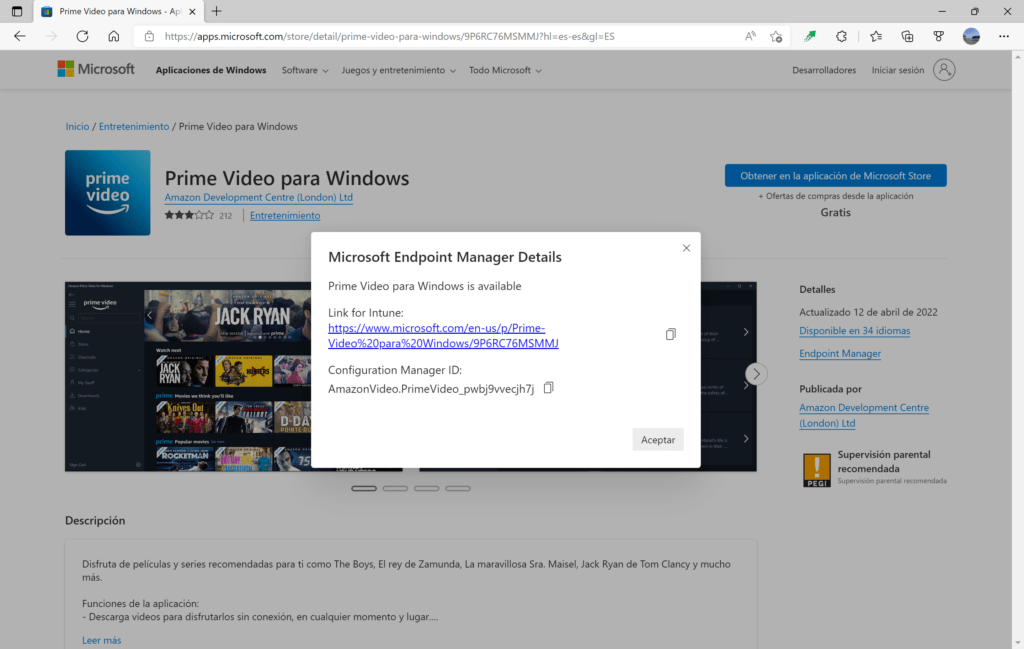
Task: Close the Prime Video para Windows tab
Action: tap(192, 12)
